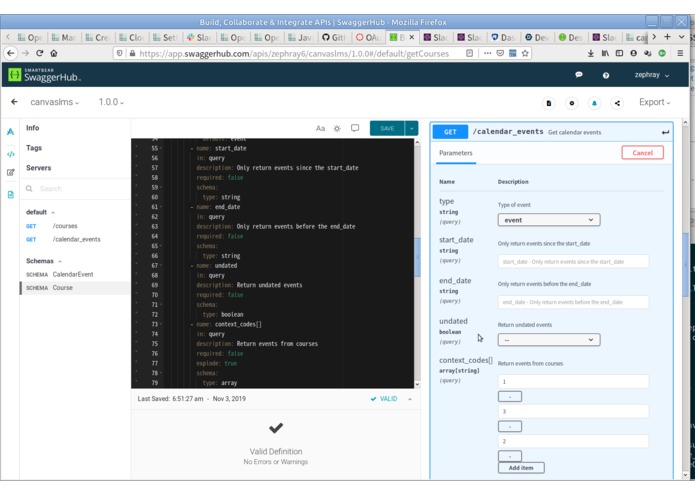The image size is (695, 494).
Task: Open Firefox library icon
Action: coord(605,53)
